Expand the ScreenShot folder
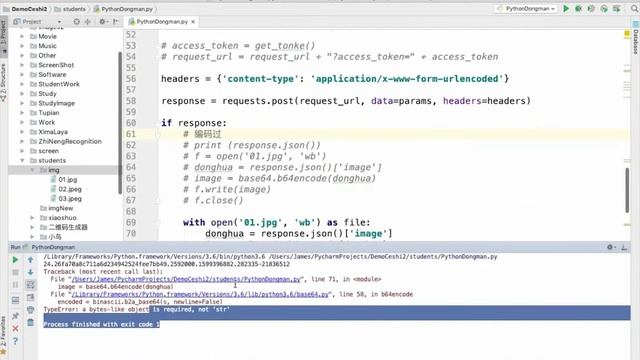 (22, 65)
